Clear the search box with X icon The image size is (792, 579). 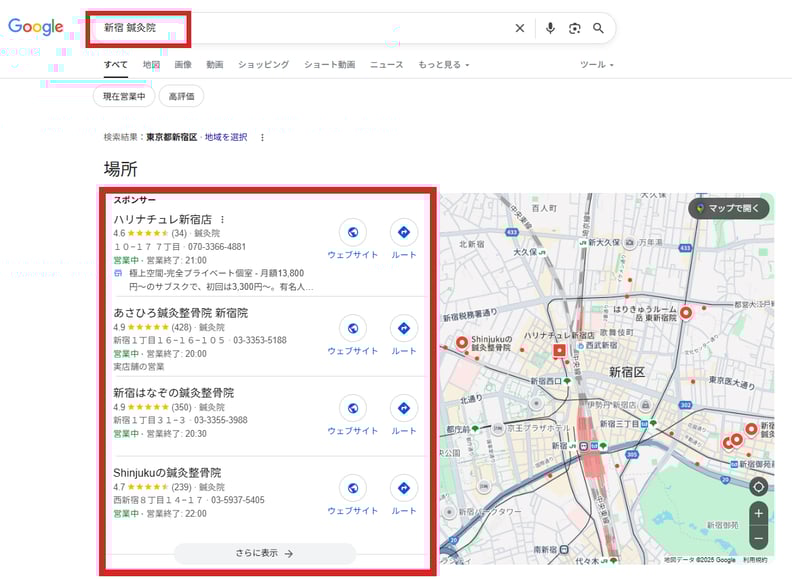[520, 28]
